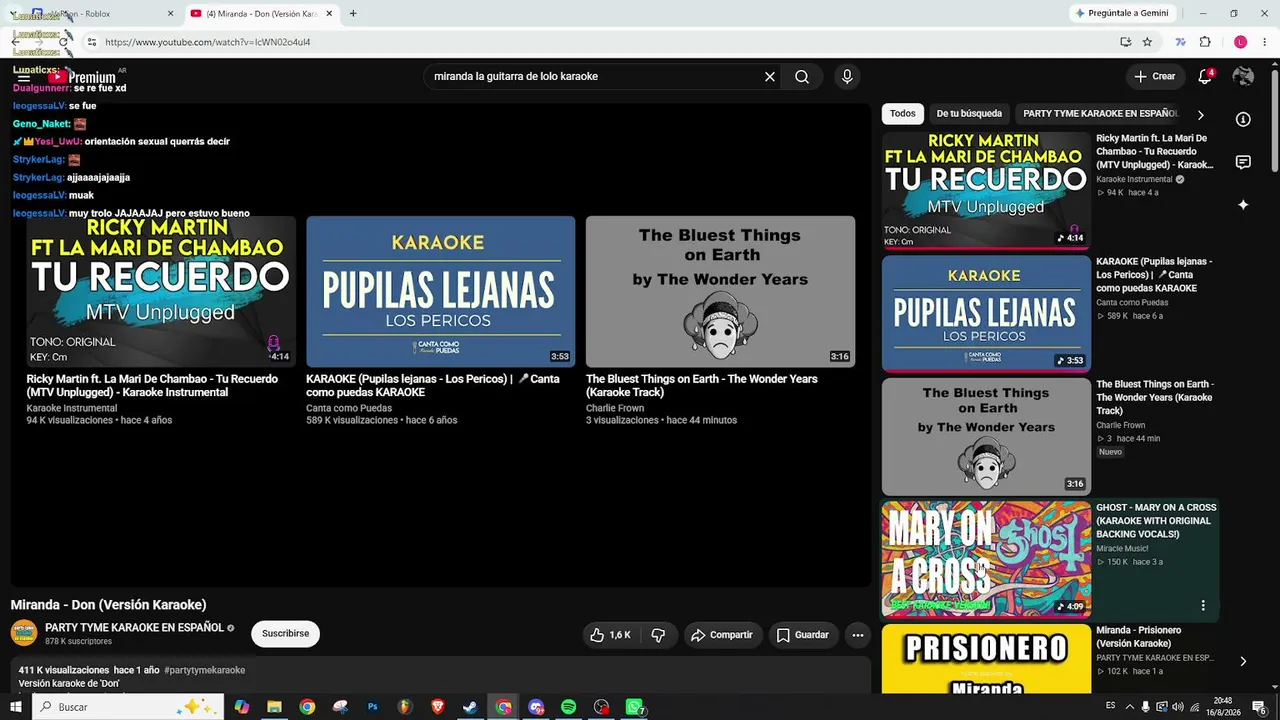The width and height of the screenshot is (1280, 720).
Task: Open WhatsApp from the taskbar
Action: click(633, 707)
